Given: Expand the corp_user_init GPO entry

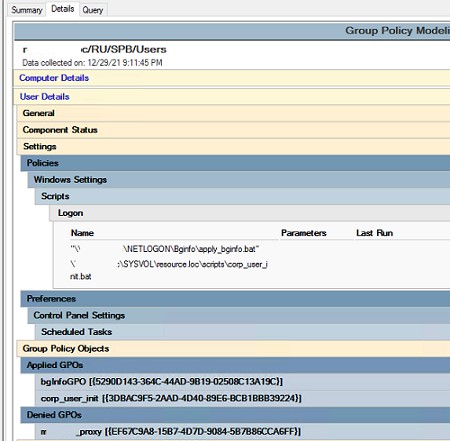Looking at the screenshot, I should coord(171,398).
